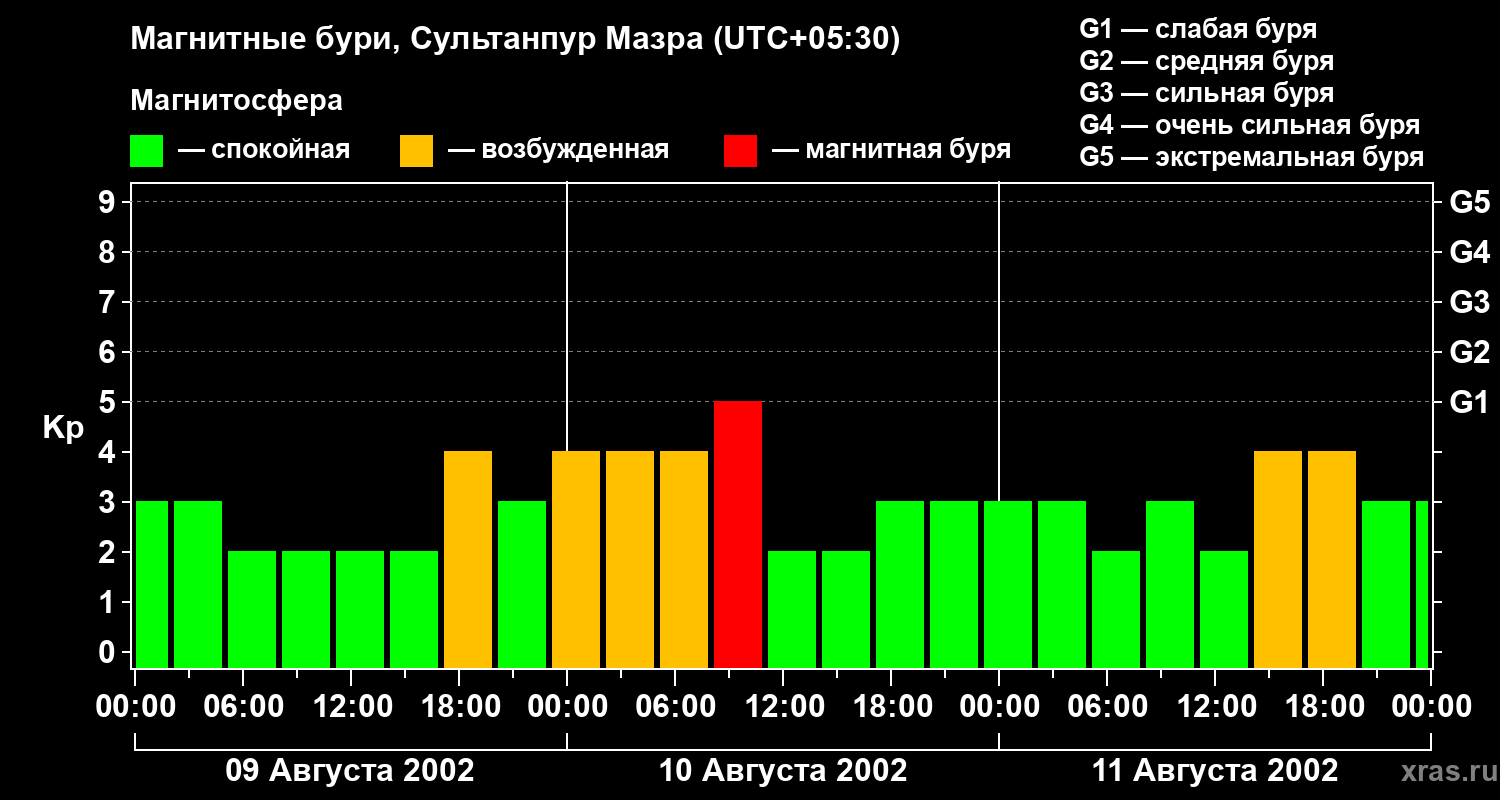Select the only orange bar on 09 Августа

point(468,560)
